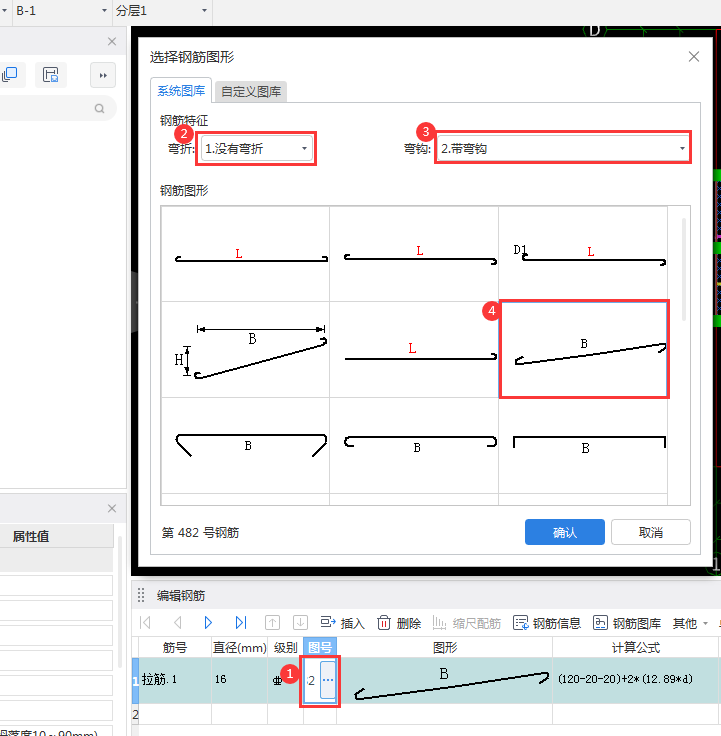Open the 弯折 dropdown

click(x=257, y=148)
